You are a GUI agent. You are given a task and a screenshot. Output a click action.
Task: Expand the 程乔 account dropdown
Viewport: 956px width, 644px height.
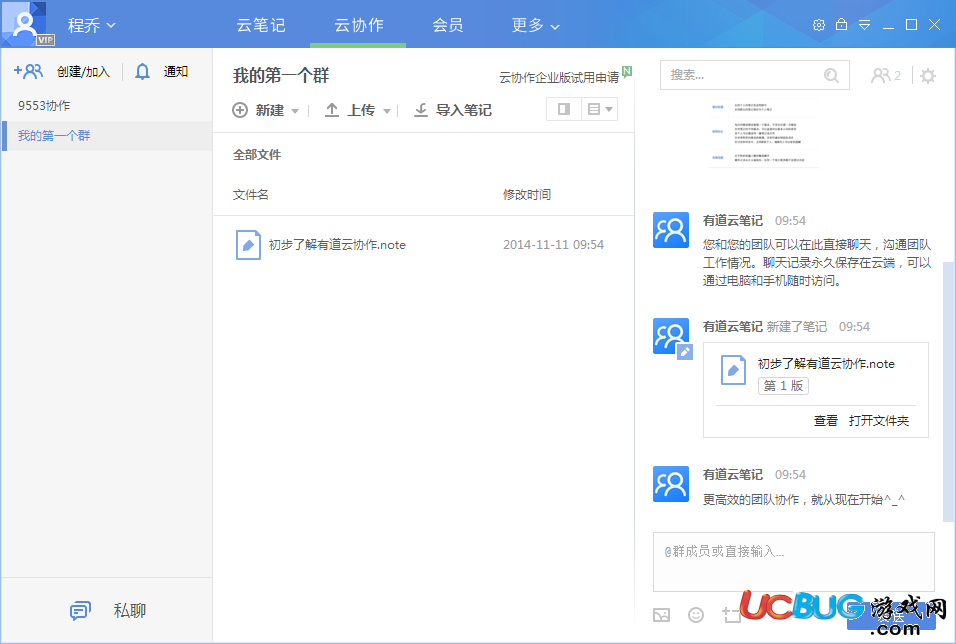(x=91, y=26)
